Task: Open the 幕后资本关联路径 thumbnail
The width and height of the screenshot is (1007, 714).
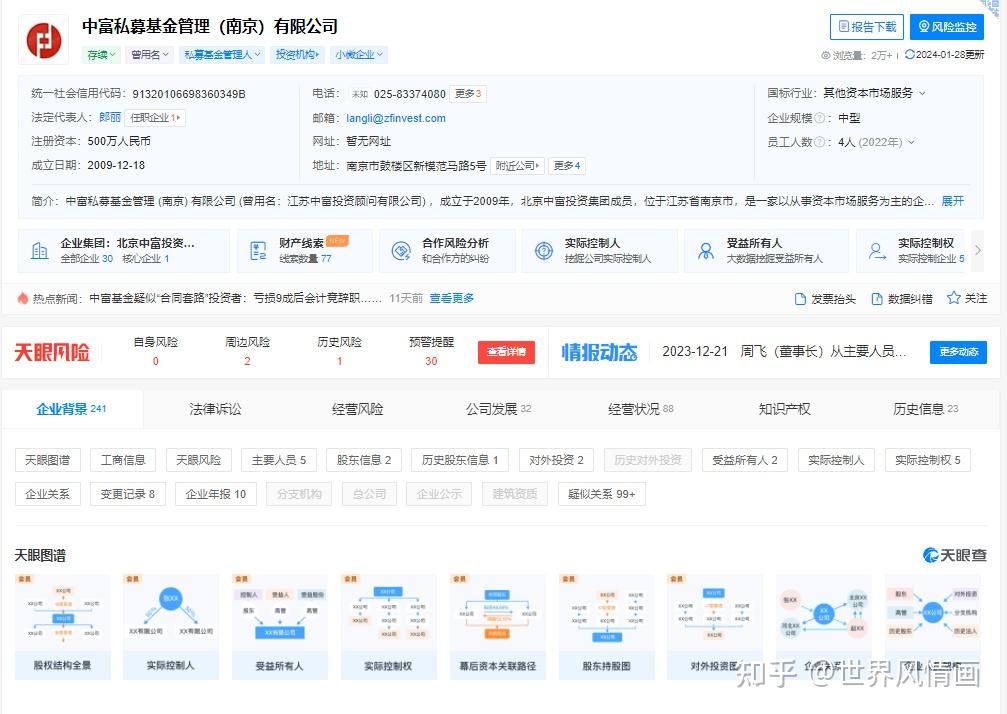Action: tap(498, 627)
